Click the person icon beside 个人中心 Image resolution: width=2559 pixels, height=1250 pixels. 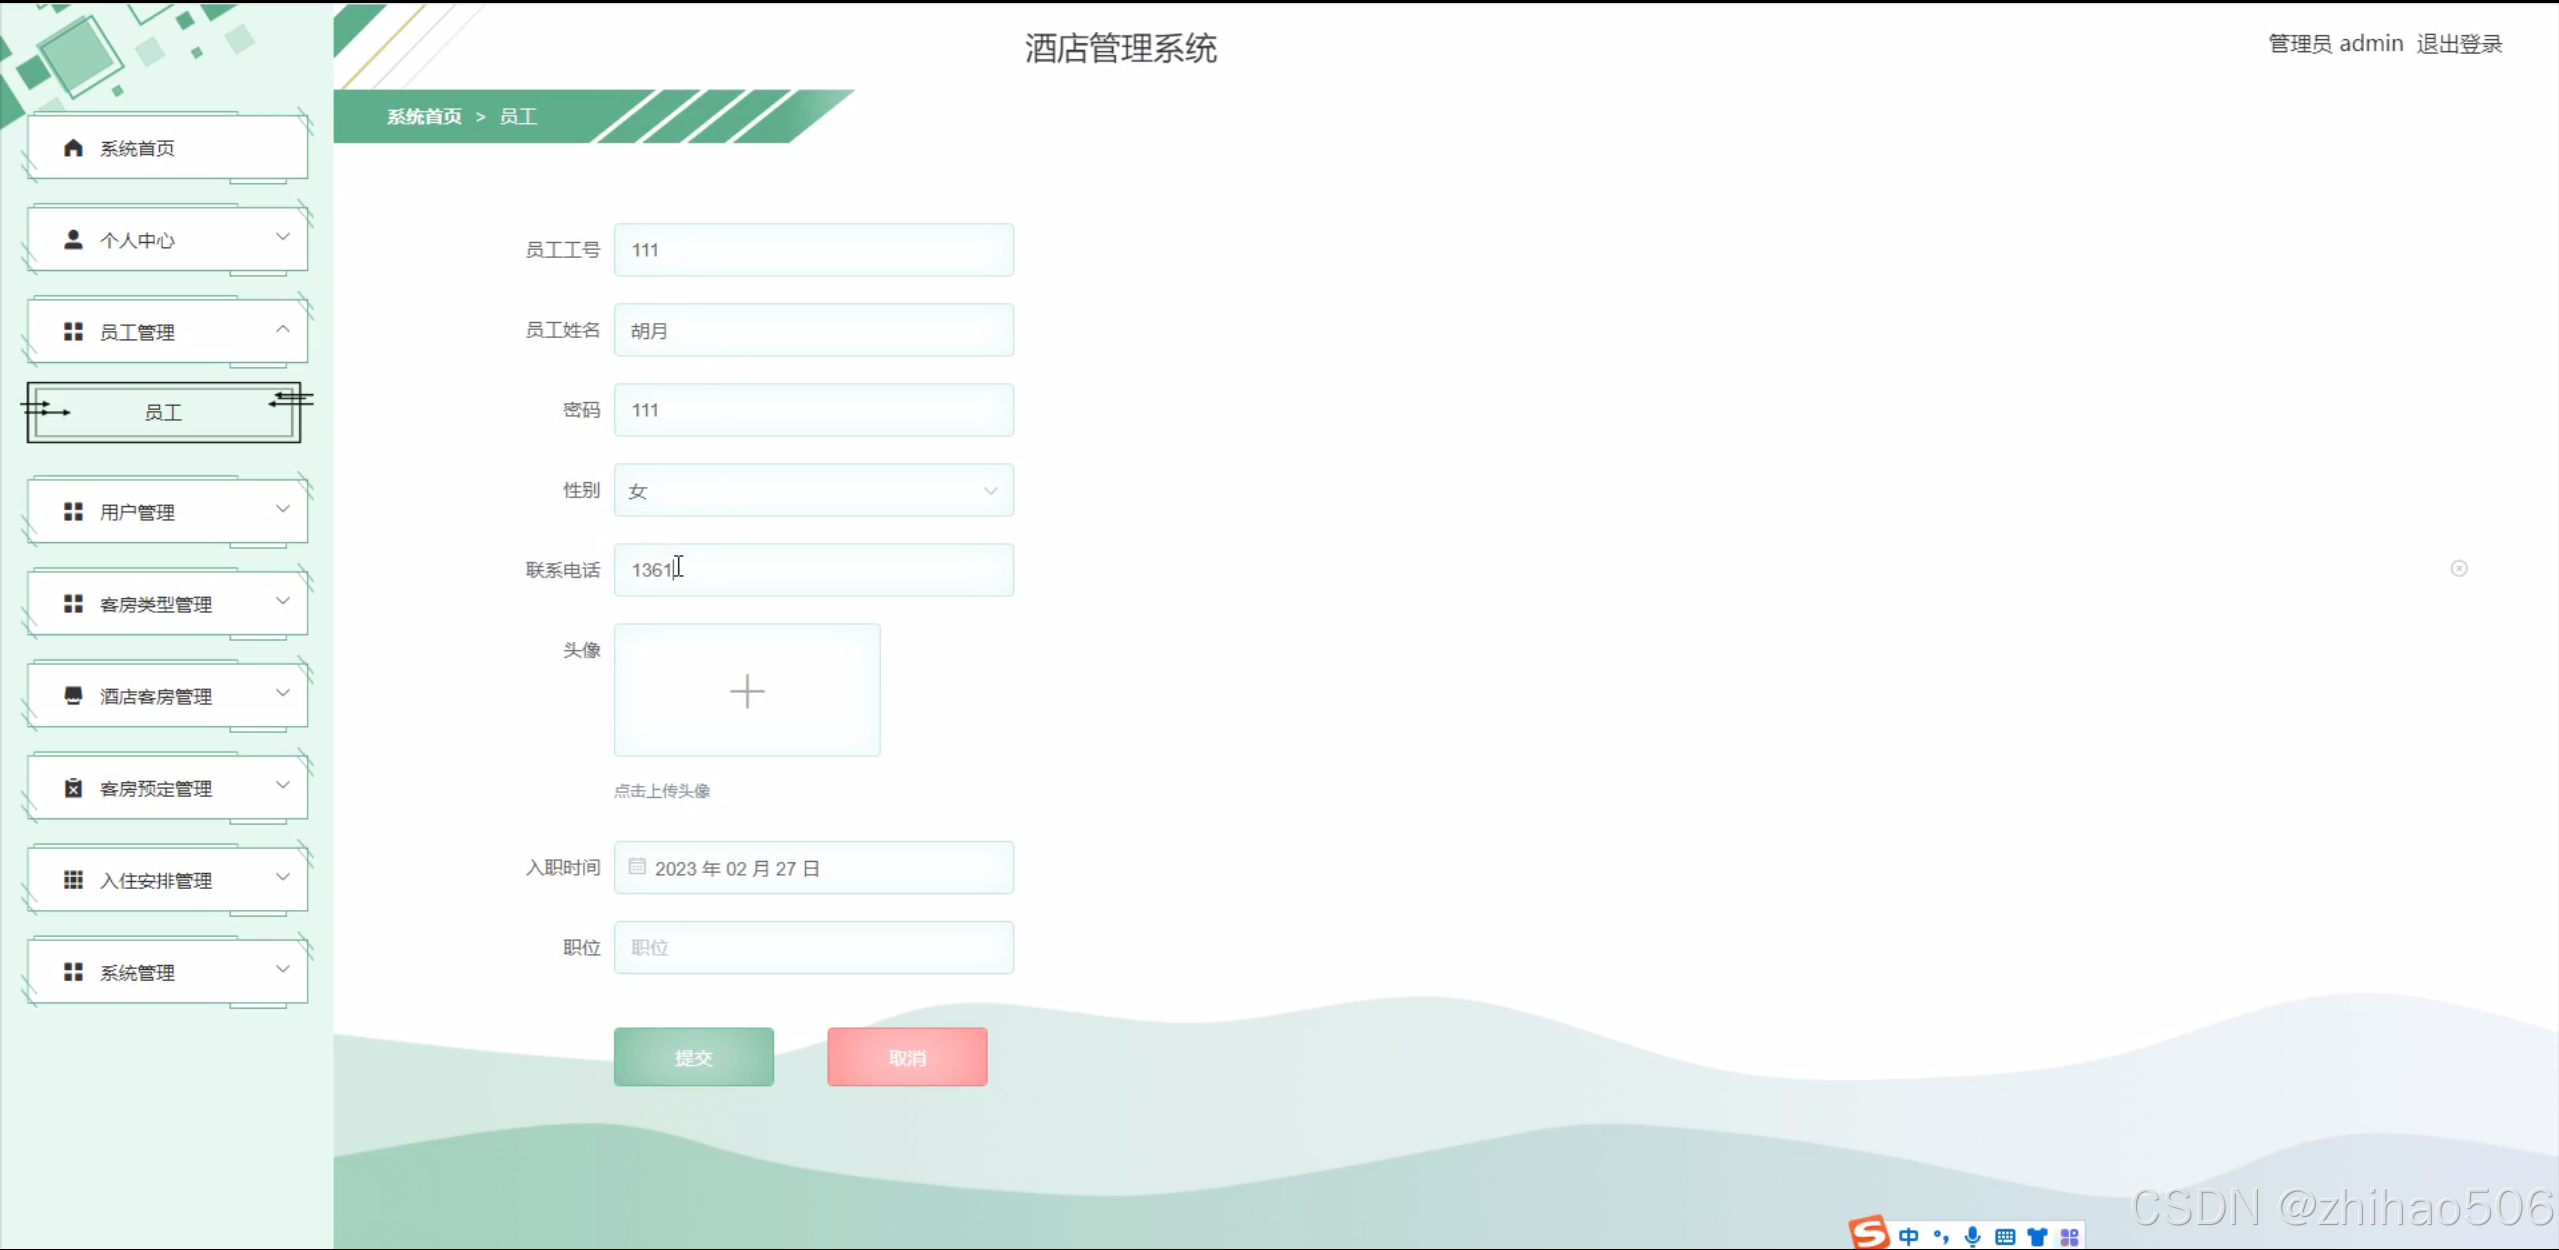(73, 240)
